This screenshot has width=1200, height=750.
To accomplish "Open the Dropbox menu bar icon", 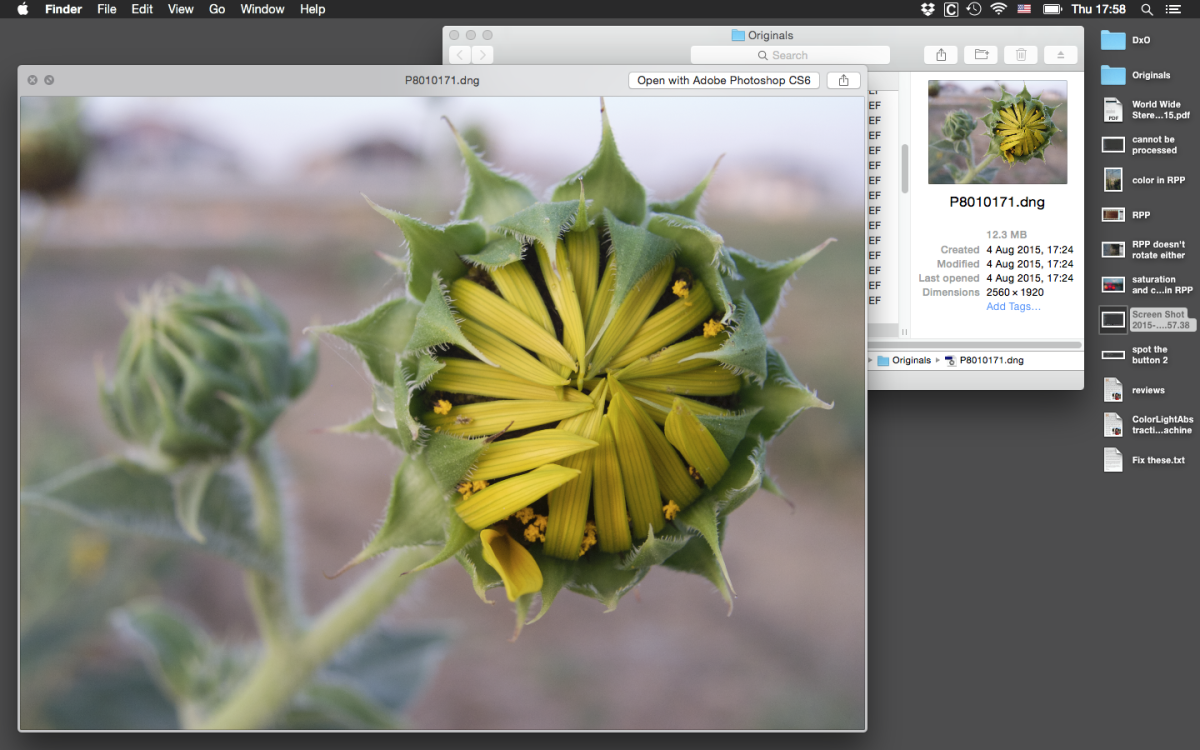I will [x=928, y=9].
